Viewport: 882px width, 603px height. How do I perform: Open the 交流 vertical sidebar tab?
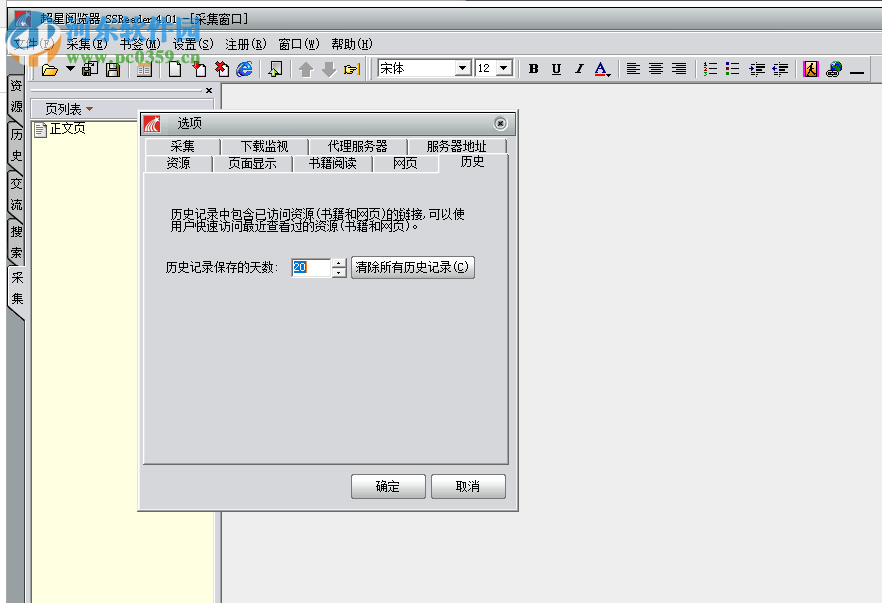point(16,194)
